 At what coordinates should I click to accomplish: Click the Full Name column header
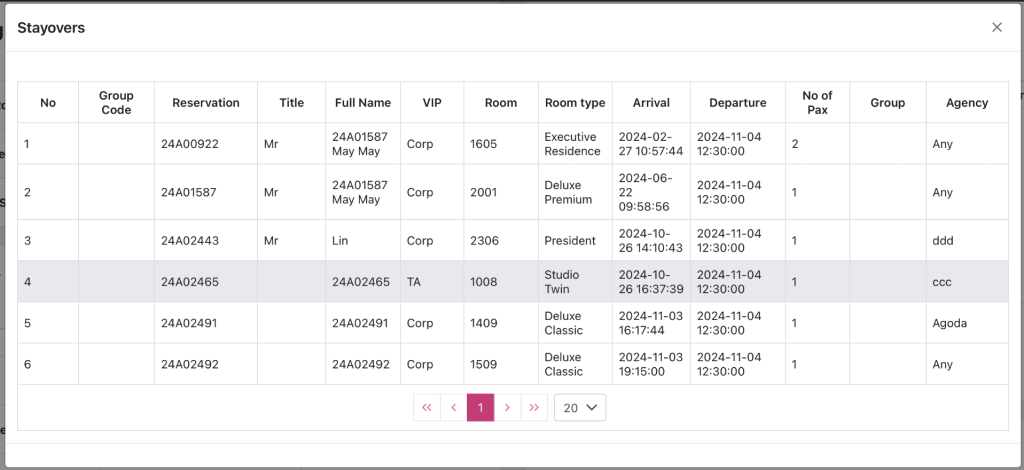coord(363,103)
